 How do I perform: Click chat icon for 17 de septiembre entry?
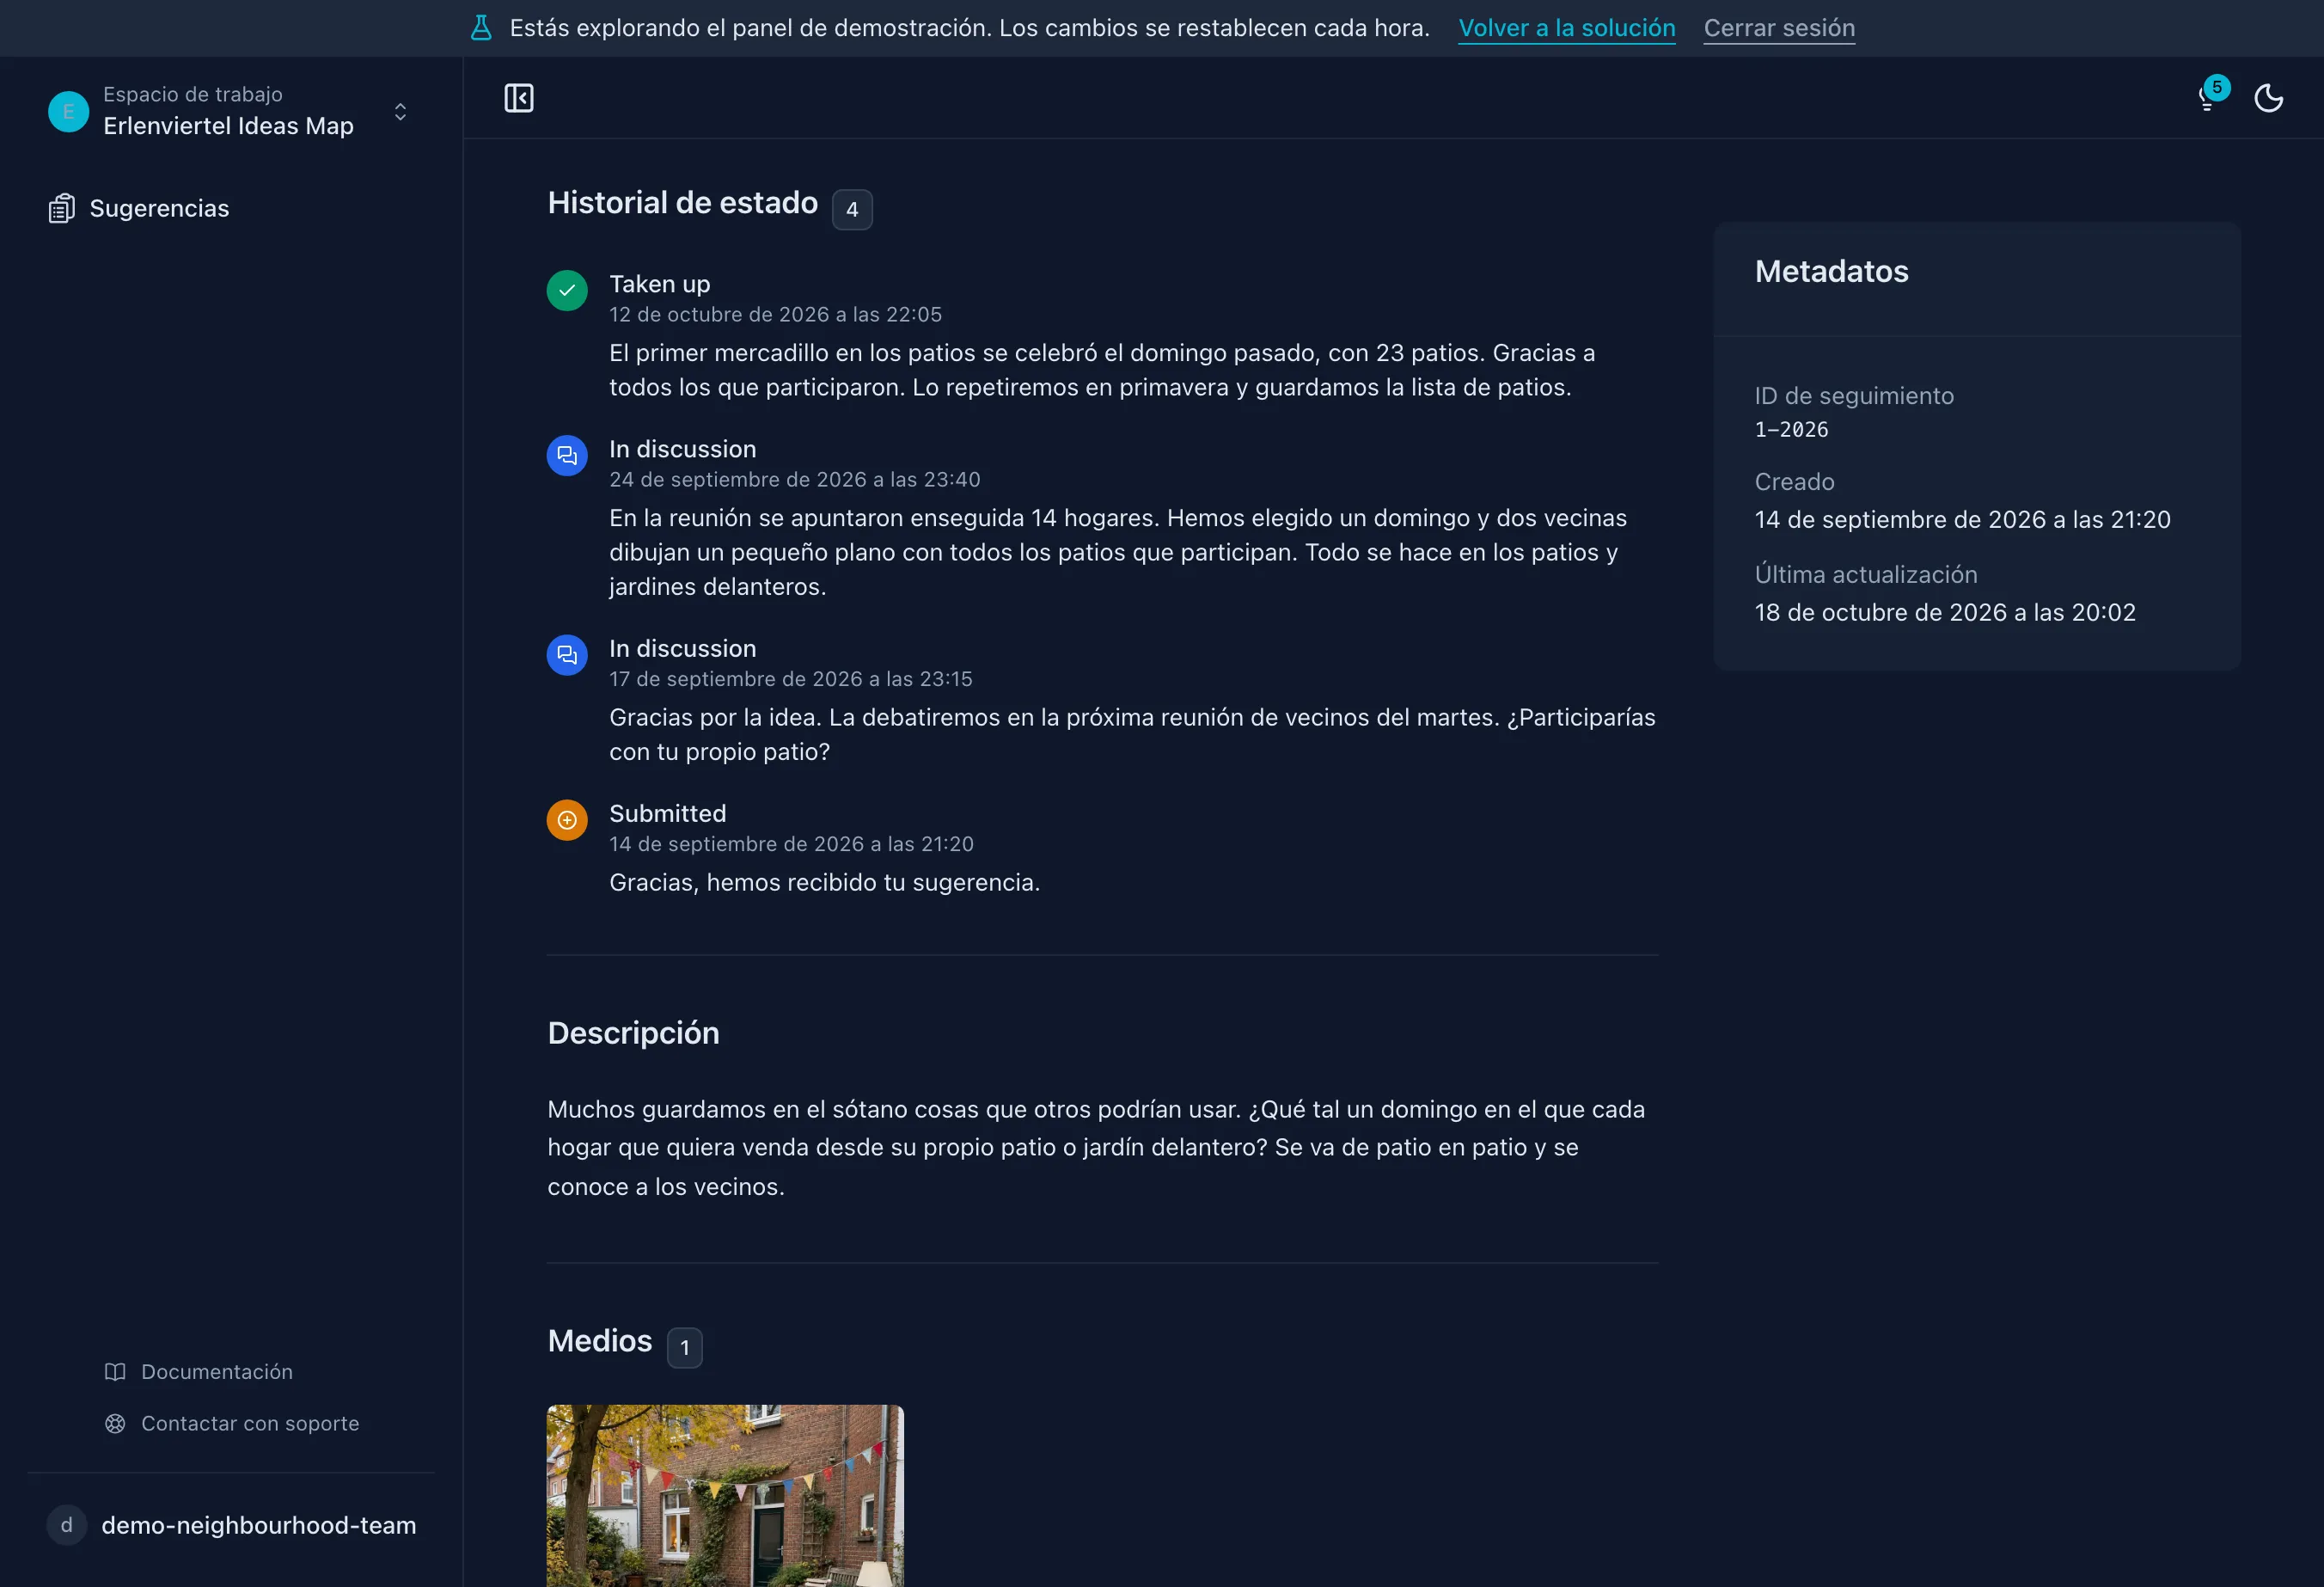click(567, 655)
